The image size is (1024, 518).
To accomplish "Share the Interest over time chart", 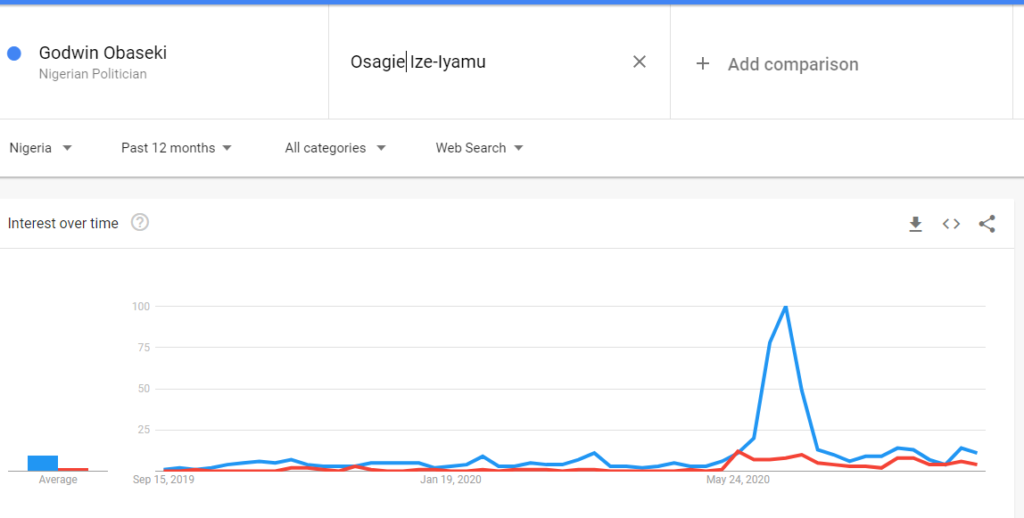I will coord(987,224).
